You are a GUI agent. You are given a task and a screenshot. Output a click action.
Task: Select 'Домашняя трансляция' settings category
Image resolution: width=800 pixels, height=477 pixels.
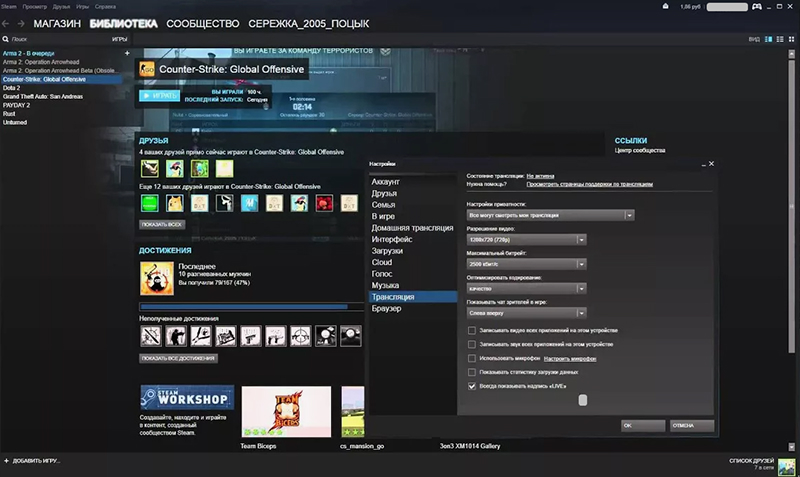413,228
